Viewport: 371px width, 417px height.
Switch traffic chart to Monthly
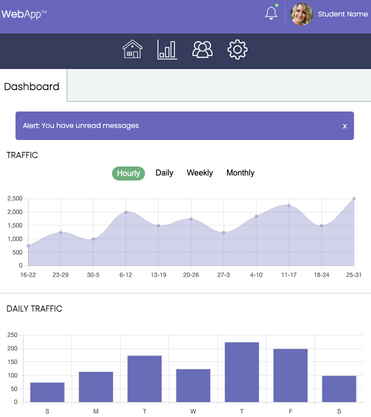coord(240,173)
